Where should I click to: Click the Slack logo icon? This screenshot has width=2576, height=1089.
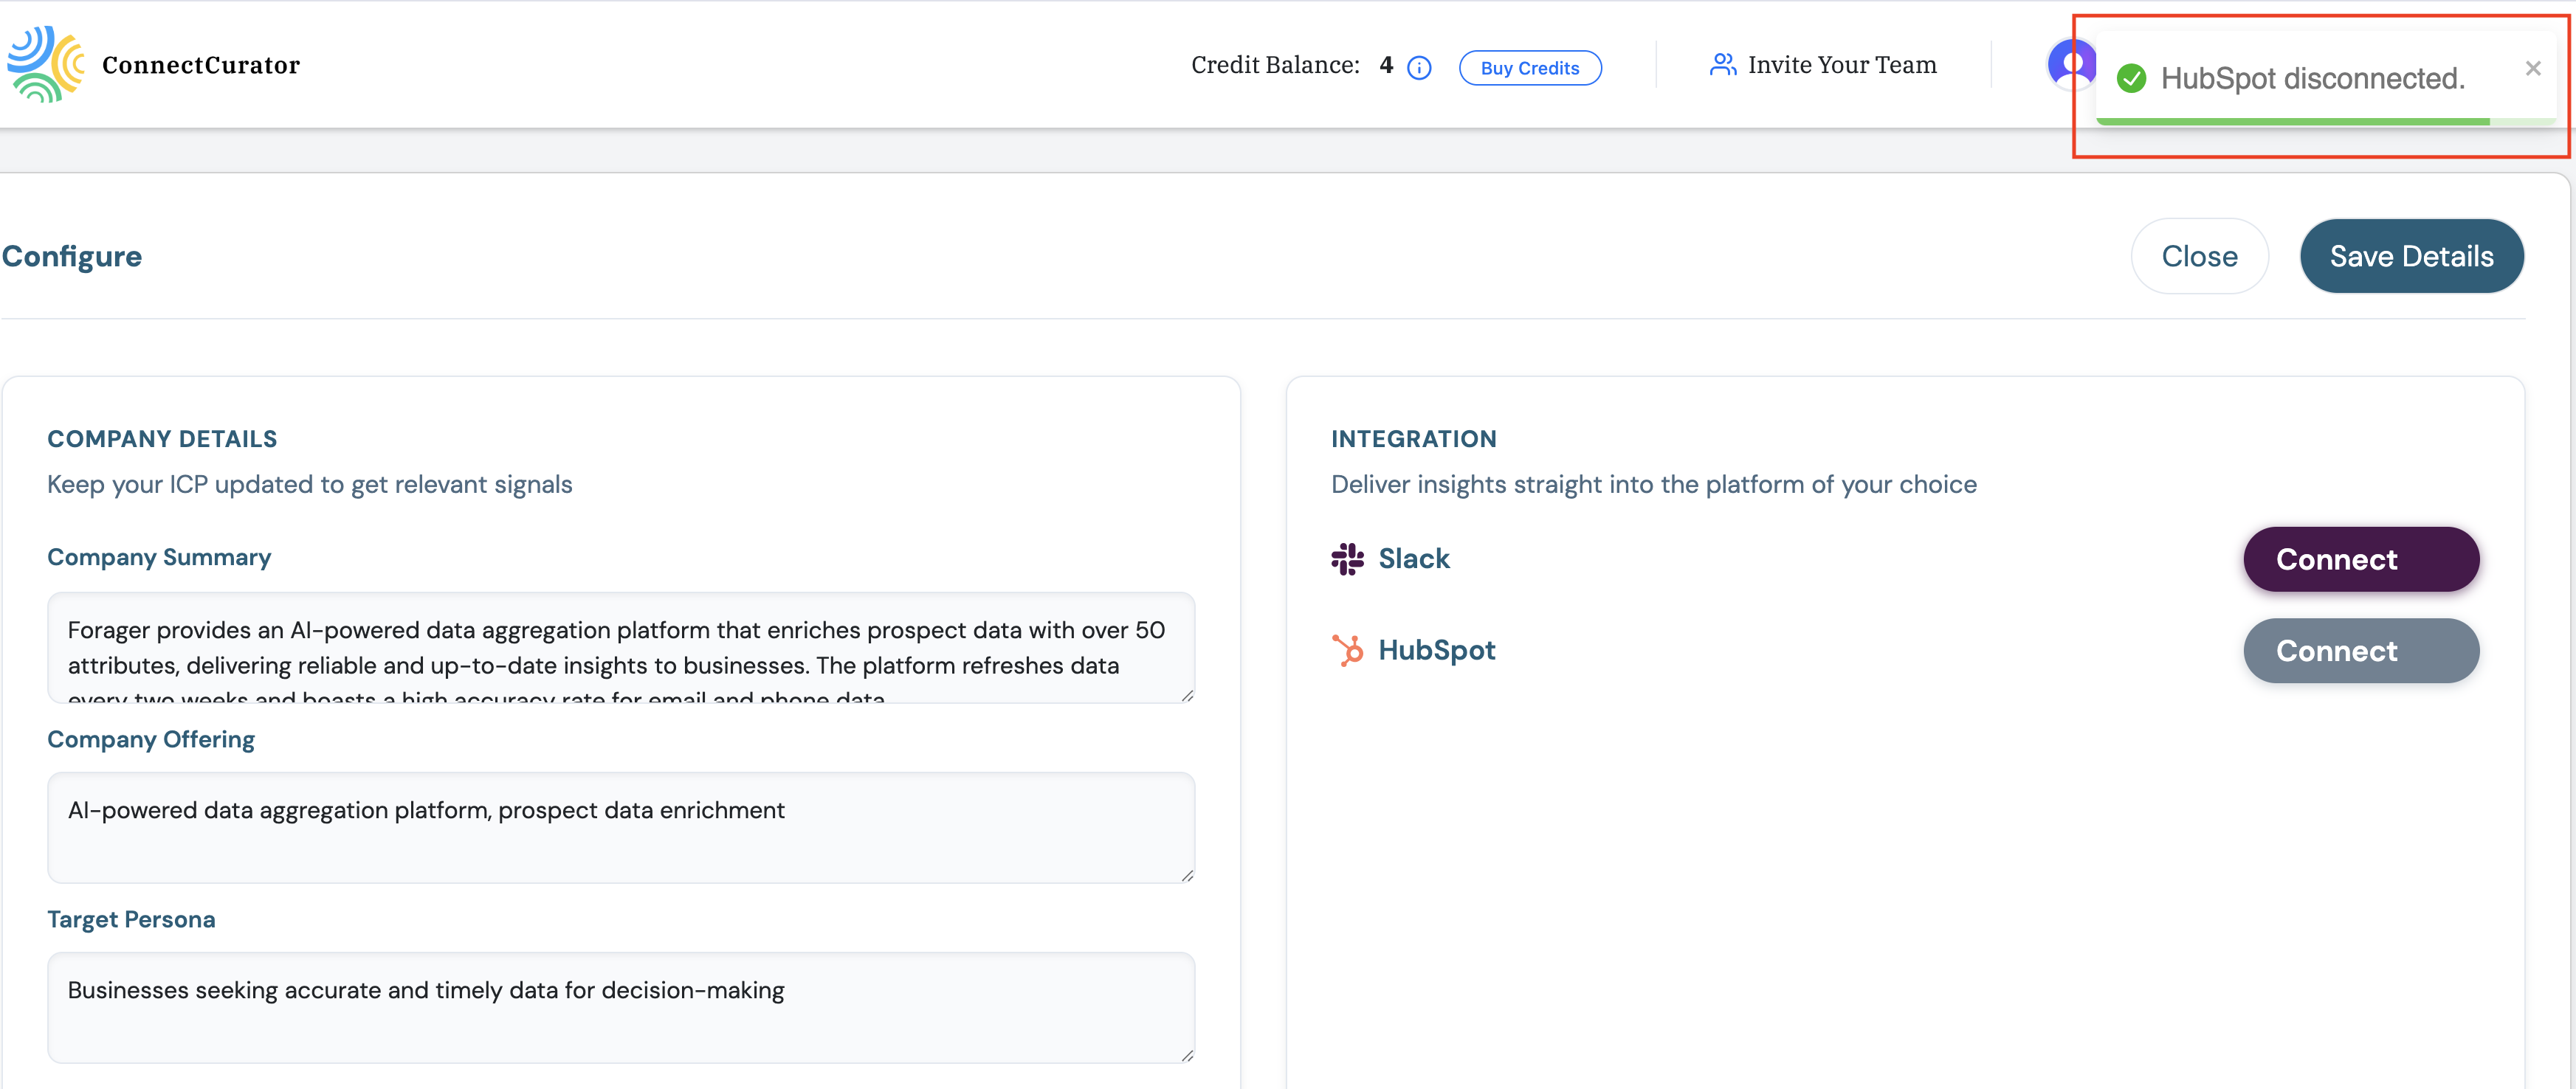pos(1347,559)
